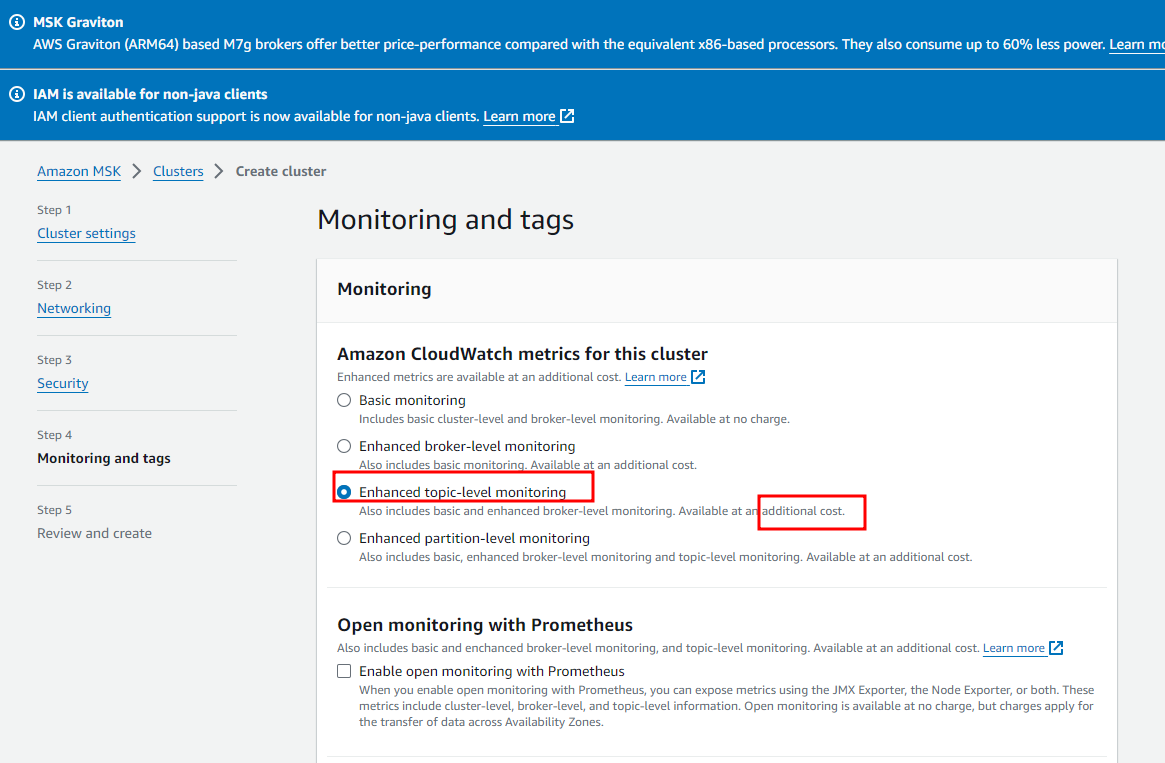Open Amazon MSK breadcrumb link

point(79,171)
